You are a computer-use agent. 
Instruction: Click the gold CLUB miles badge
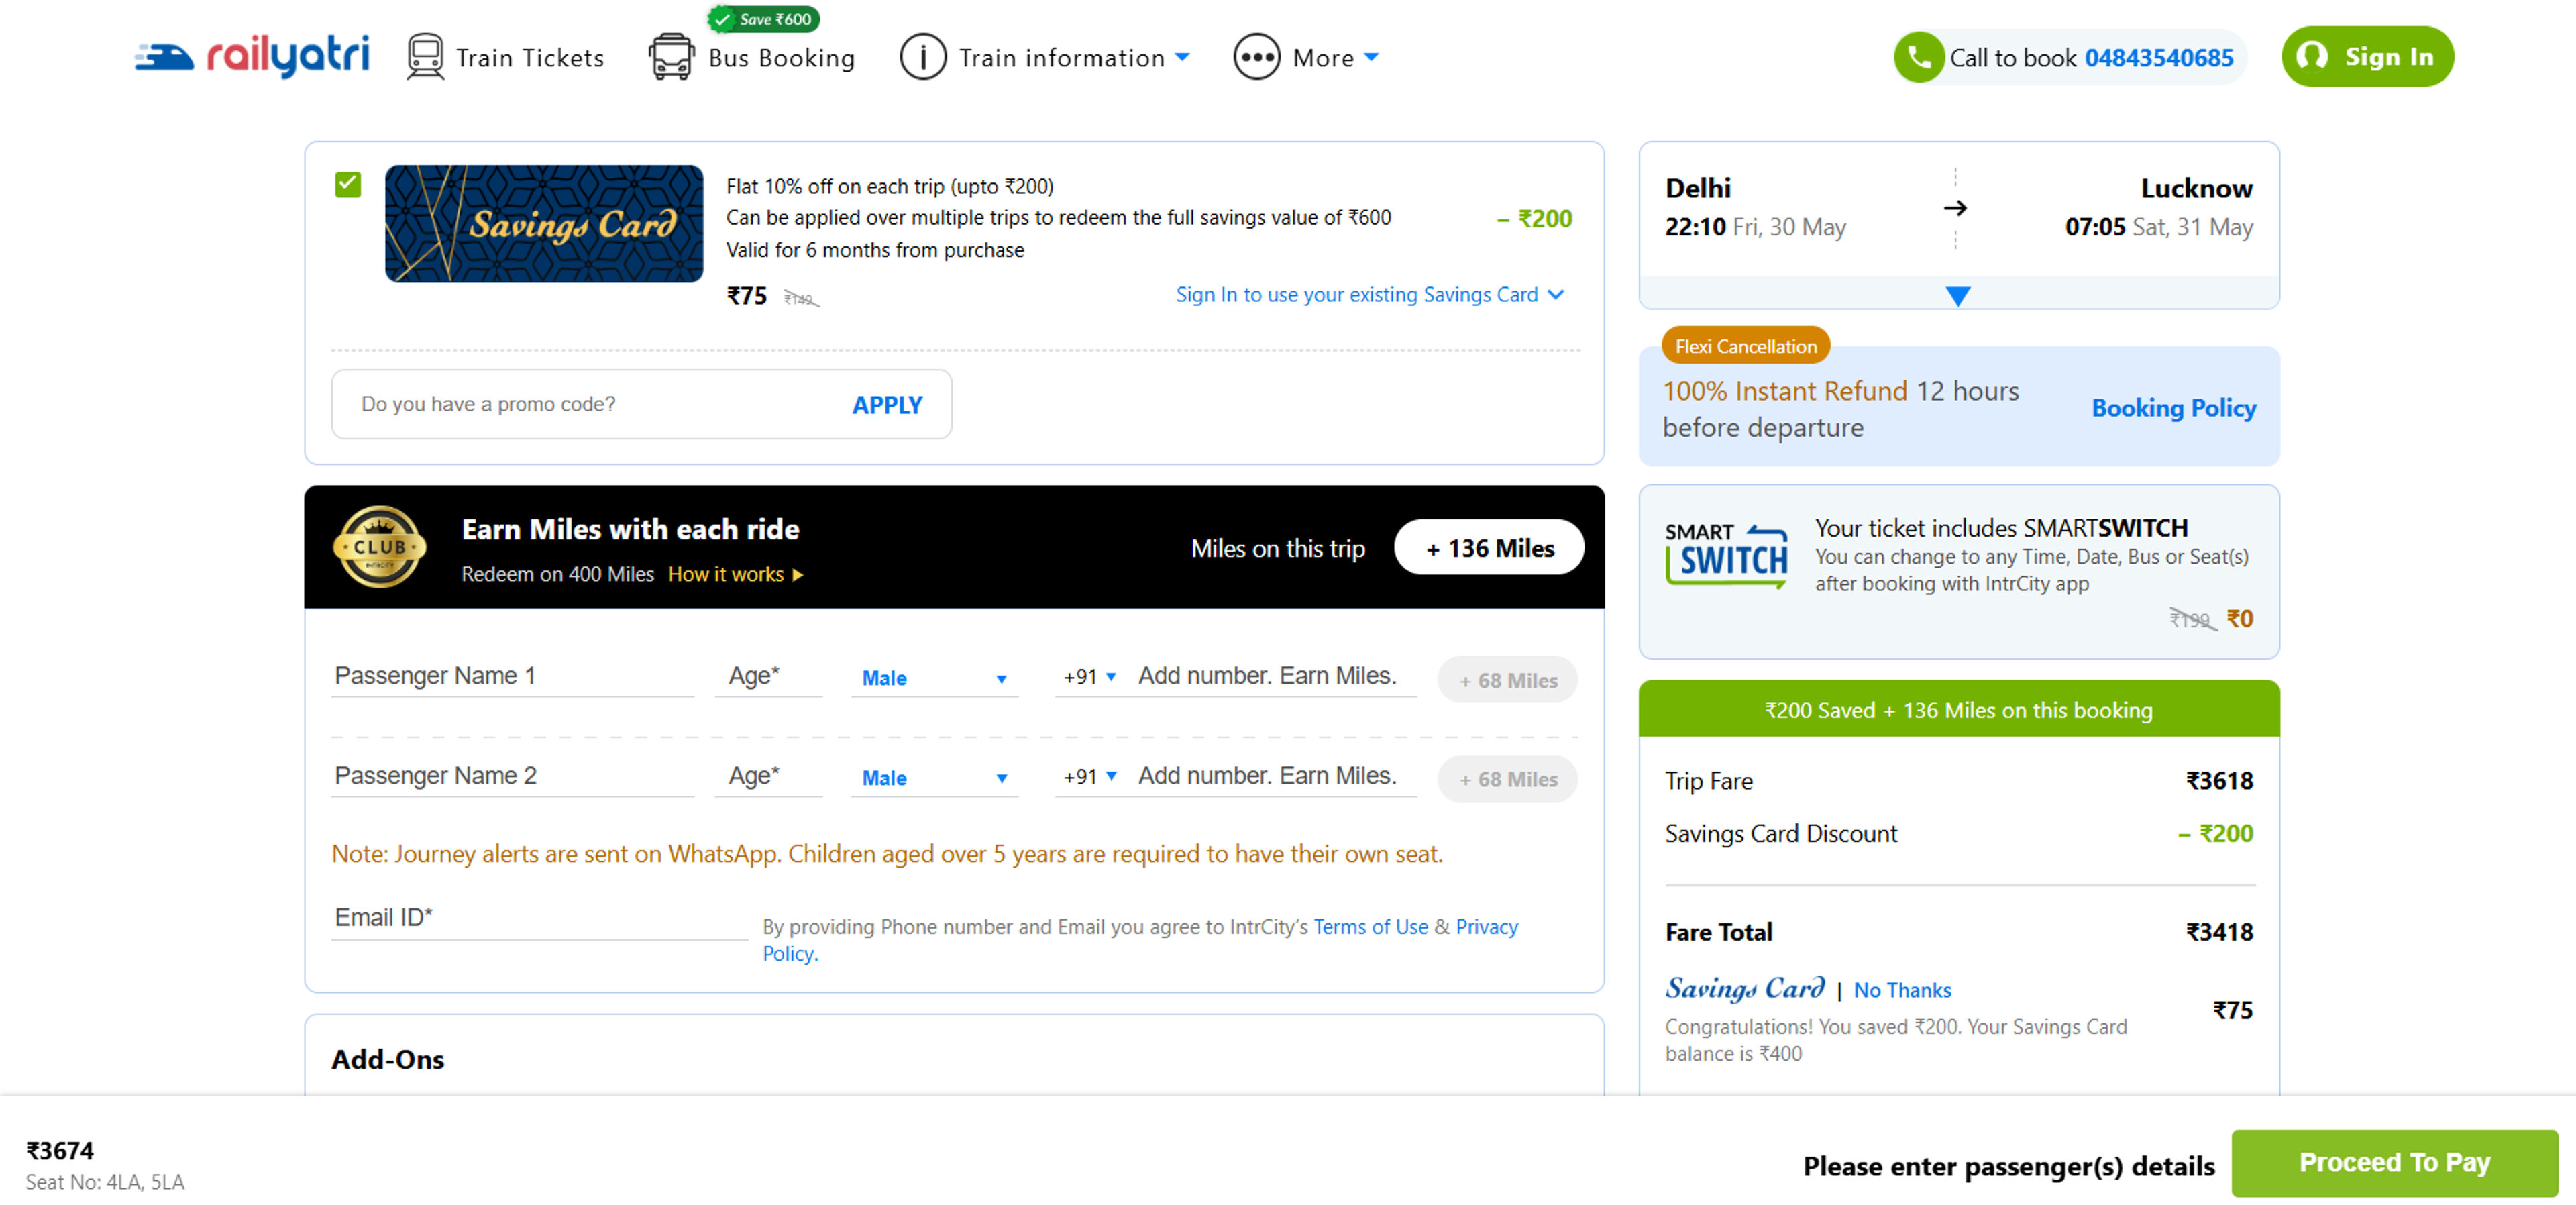(x=379, y=546)
